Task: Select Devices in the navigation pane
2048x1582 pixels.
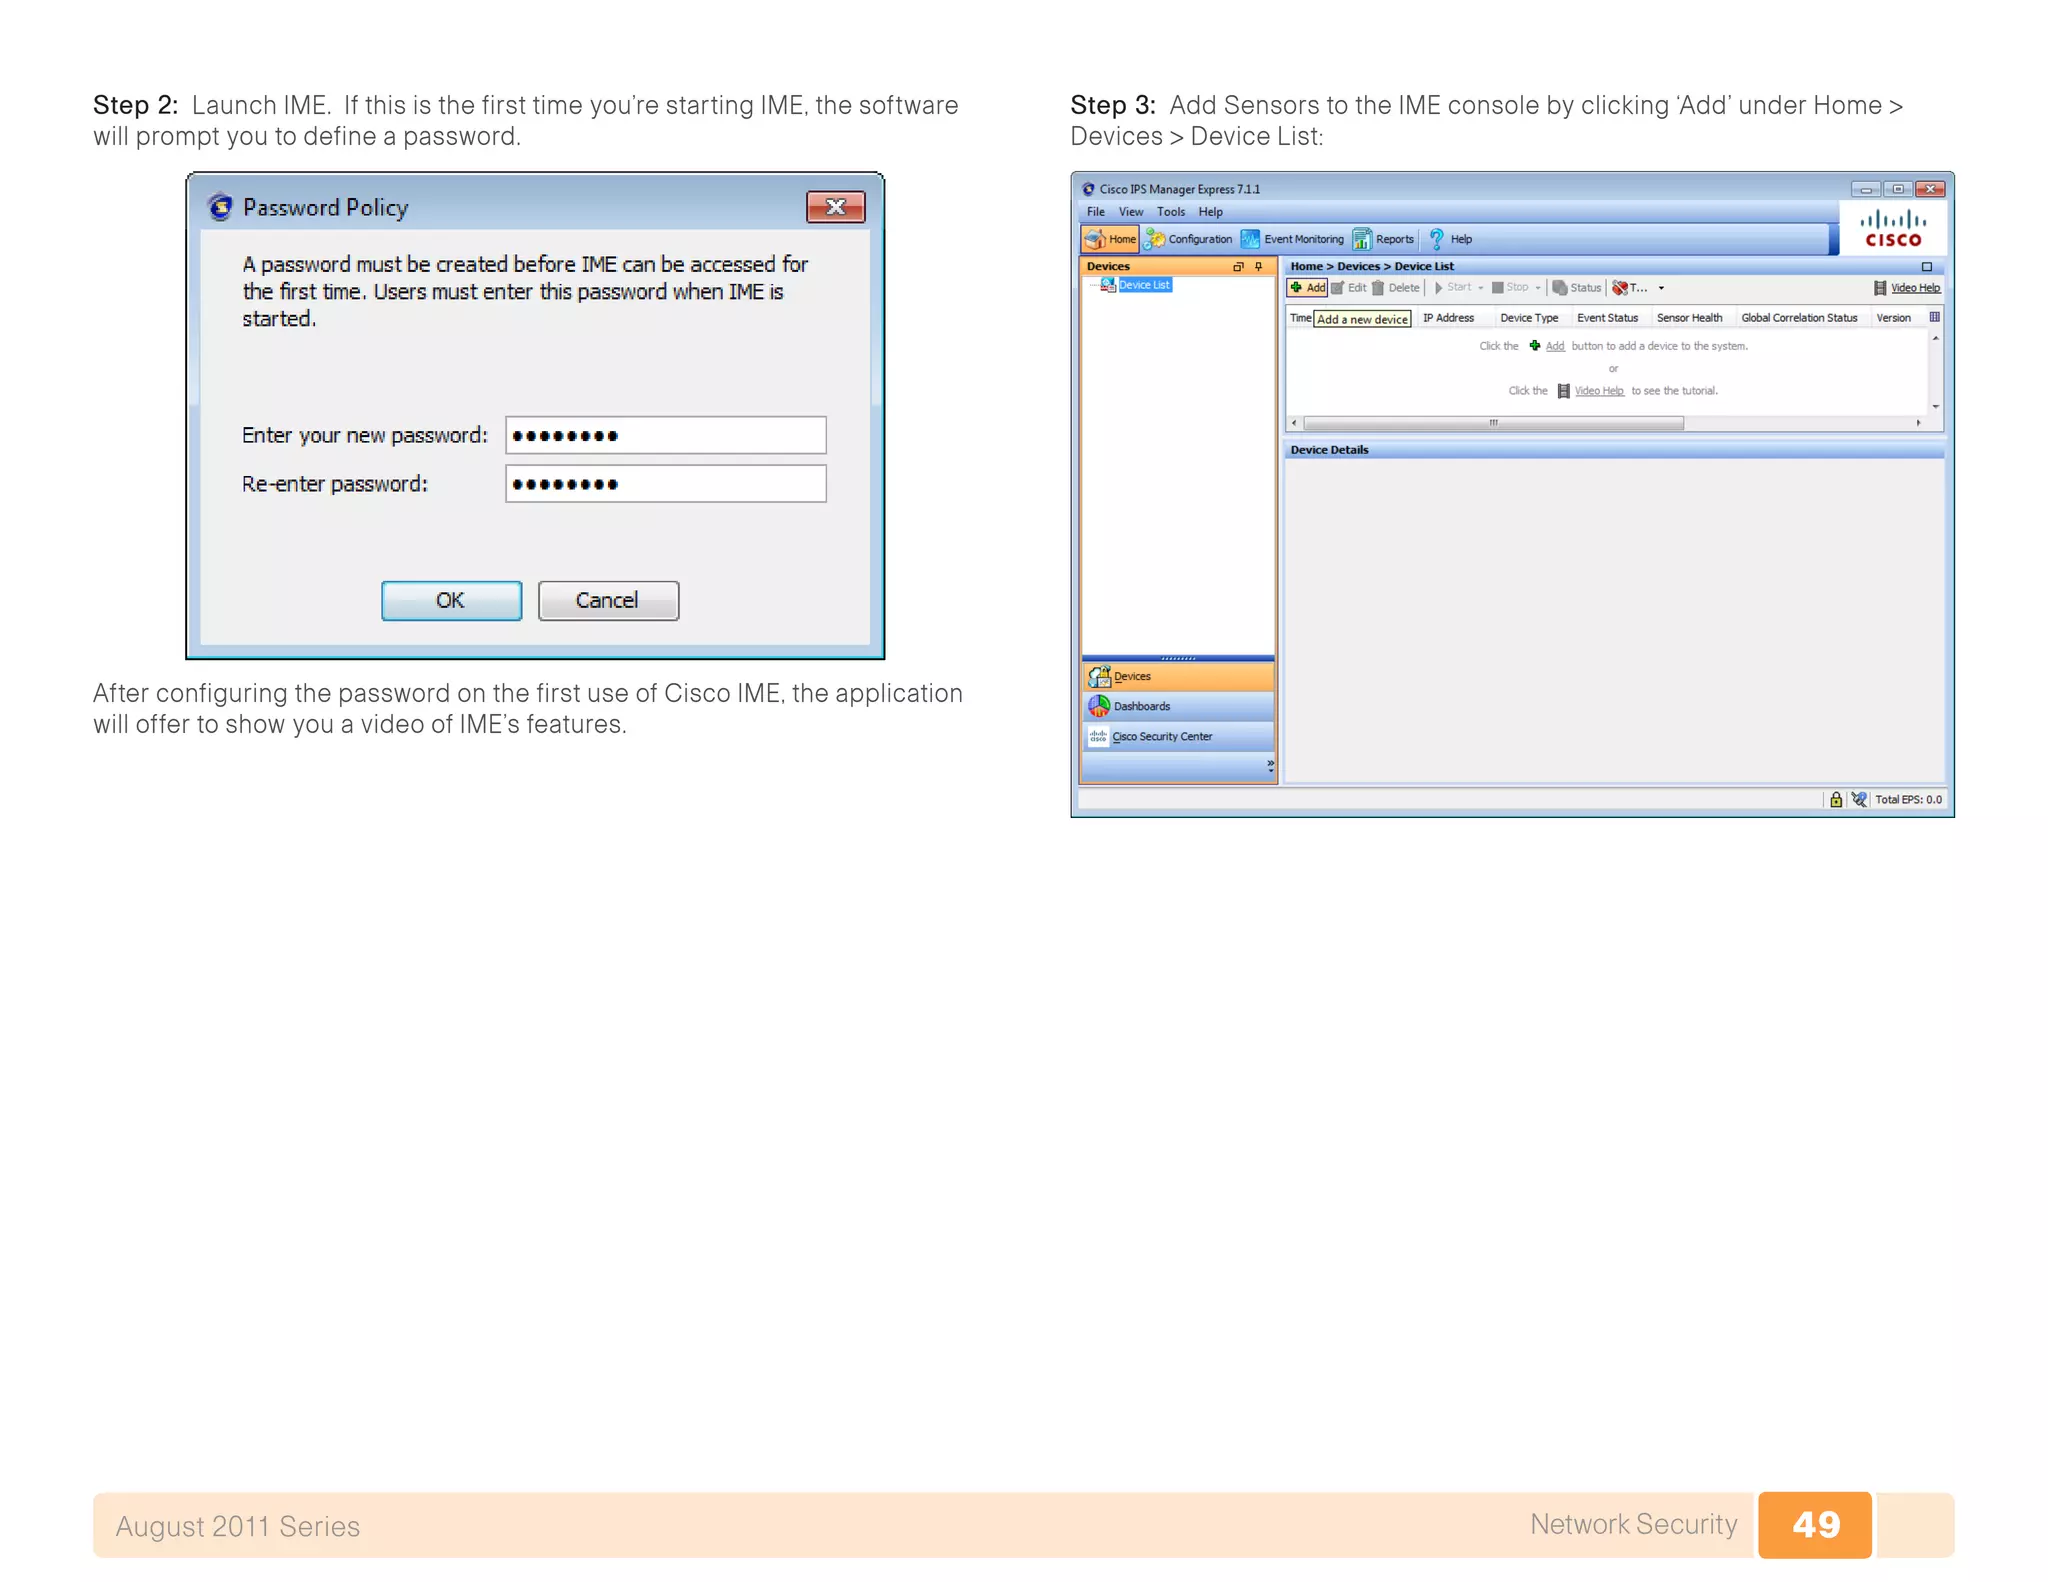Action: (x=1178, y=677)
